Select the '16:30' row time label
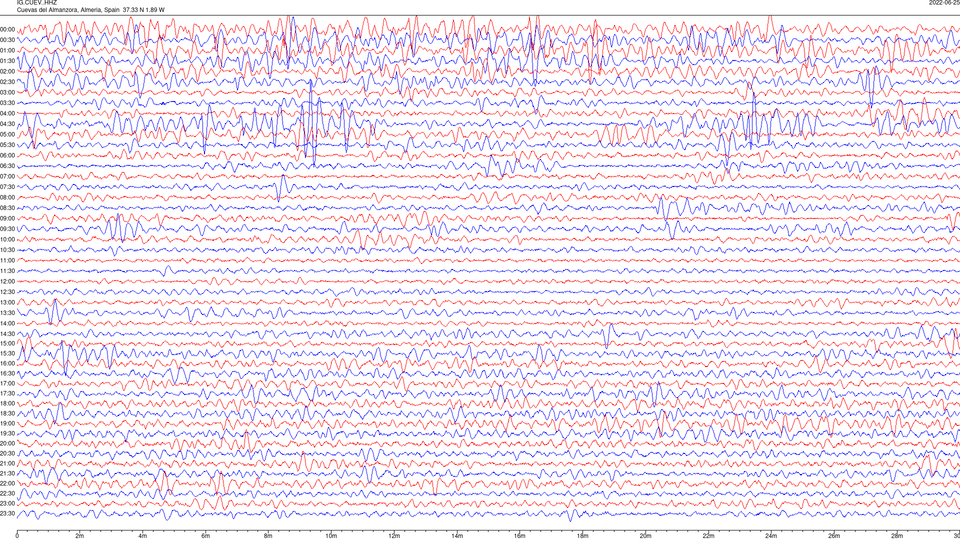960x540 pixels. pos(7,373)
